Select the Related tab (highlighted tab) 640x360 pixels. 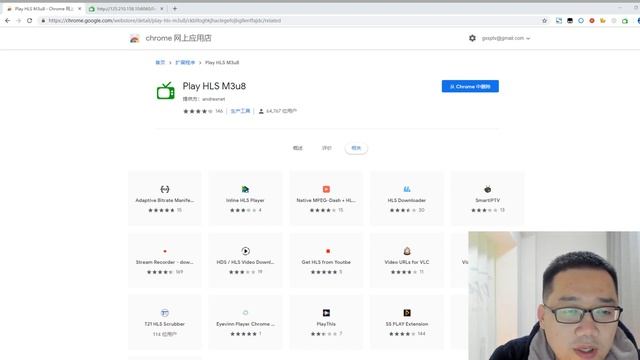point(356,148)
